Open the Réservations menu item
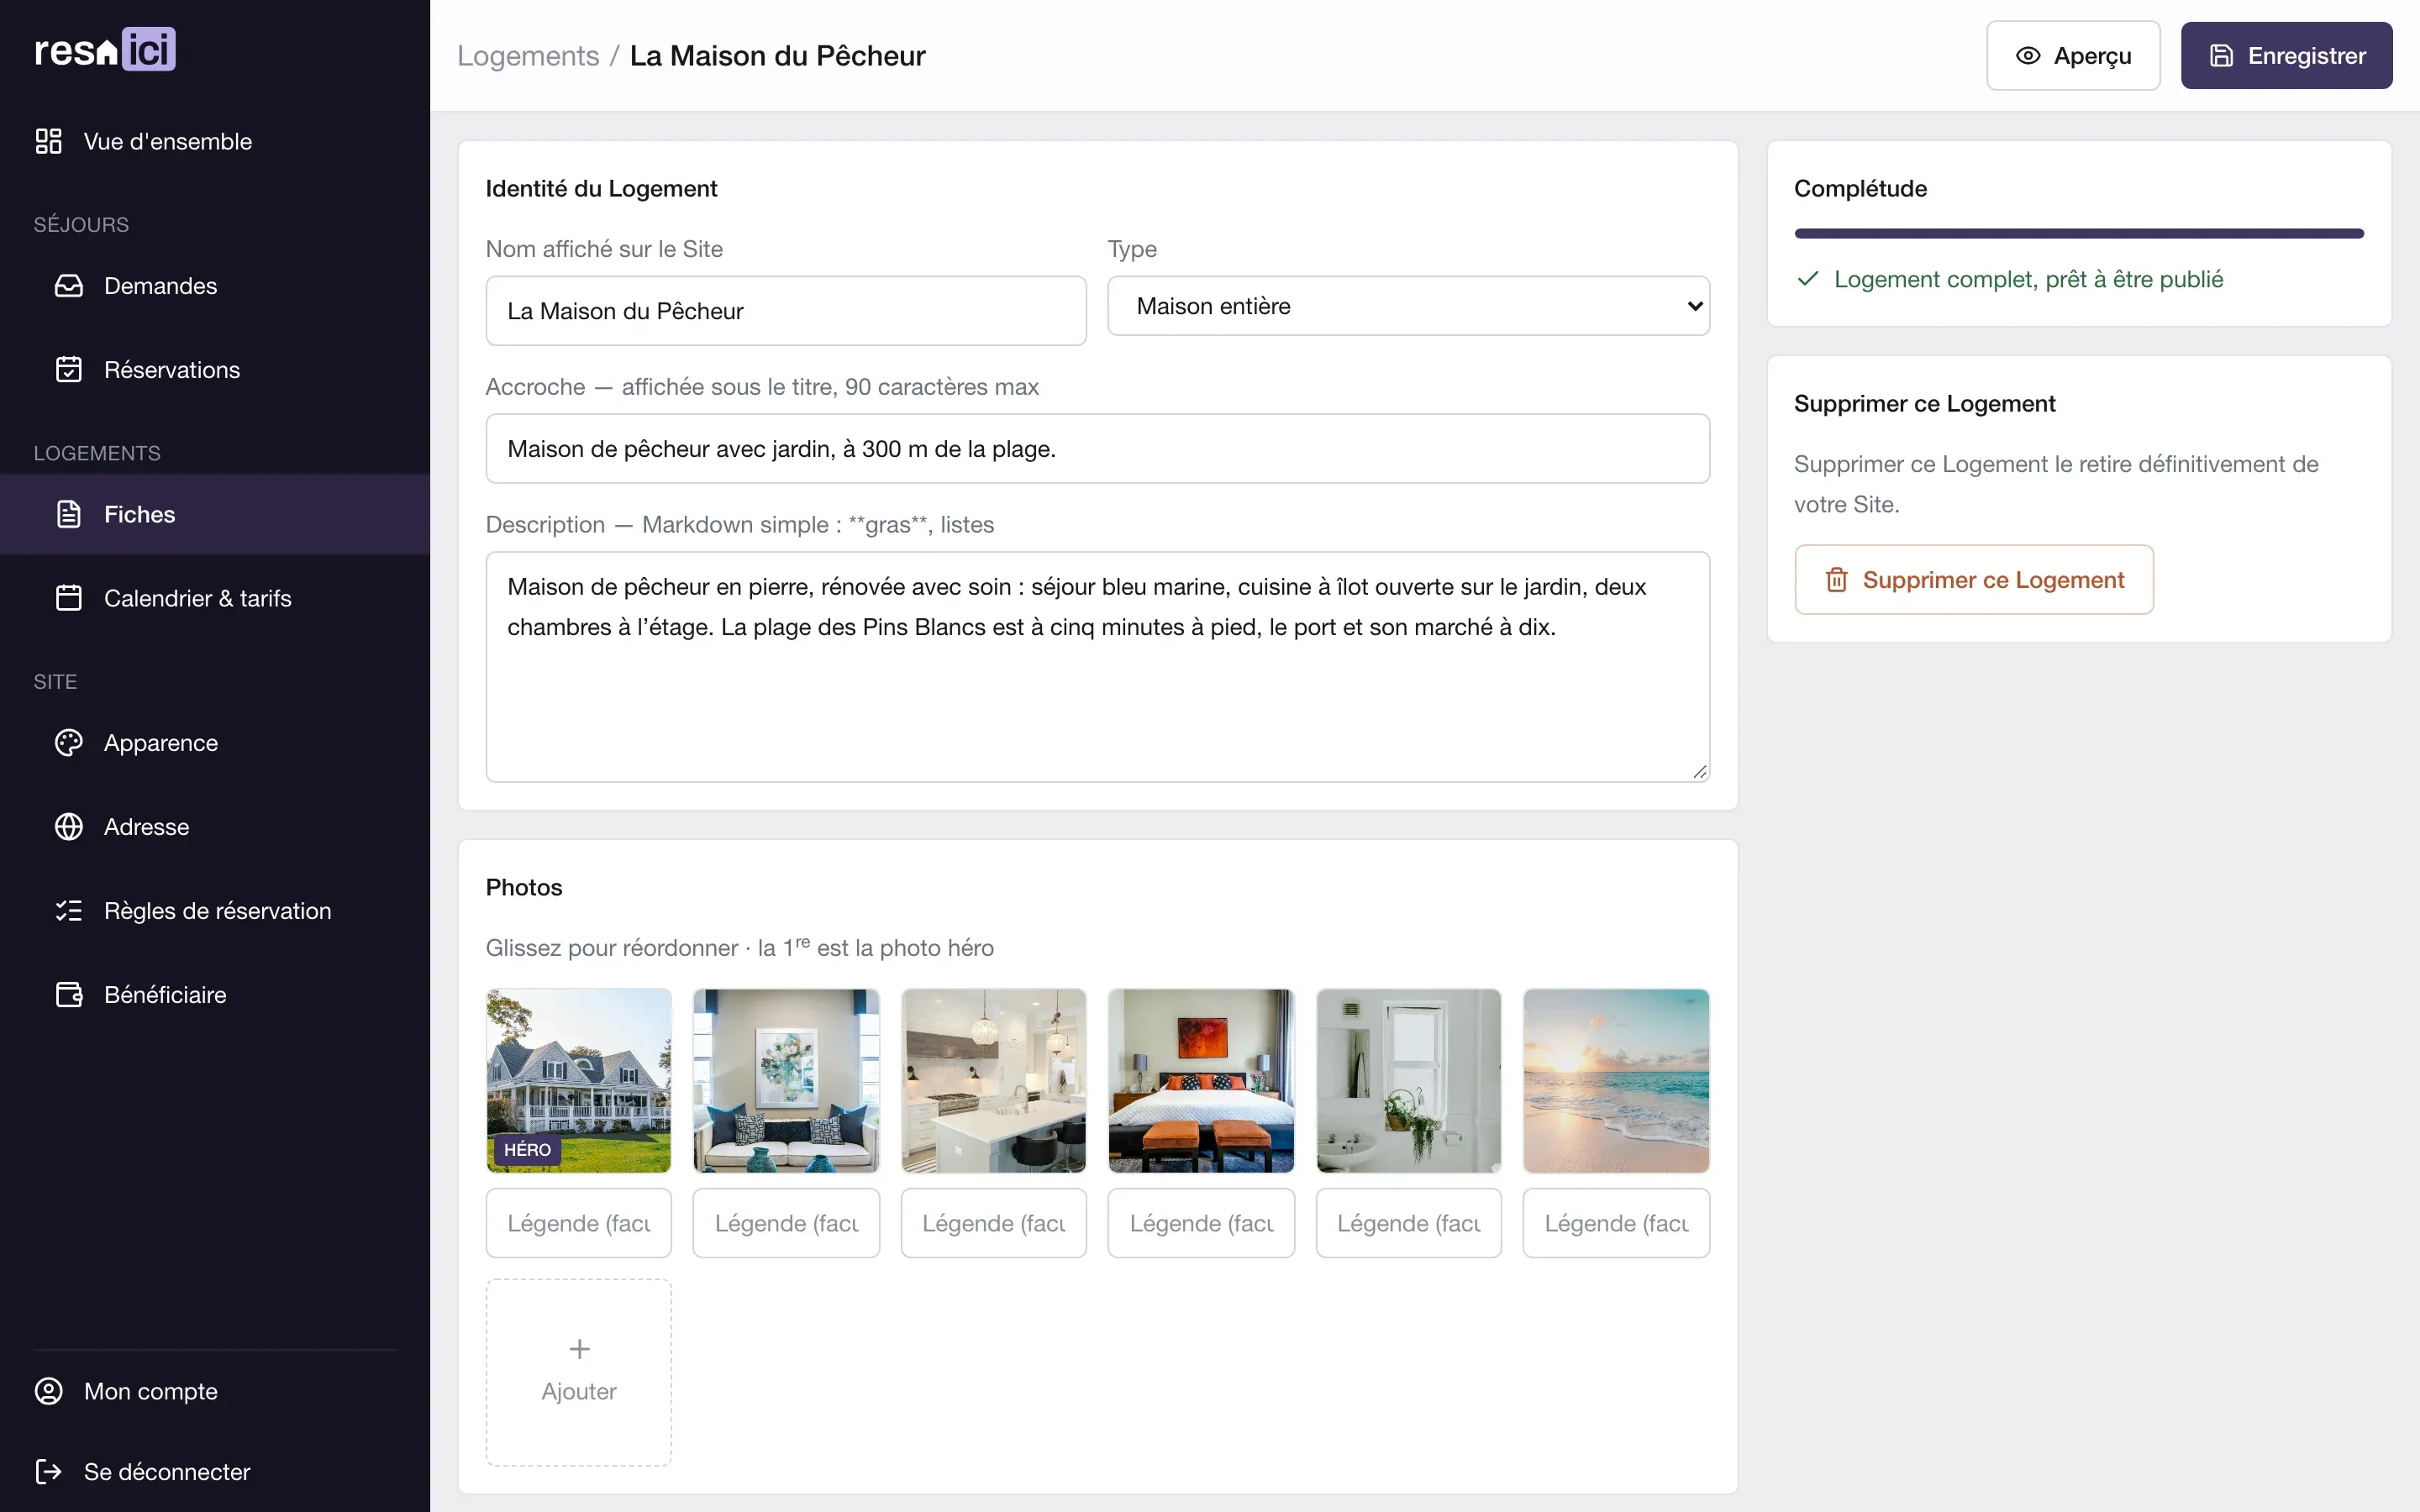 click(215, 370)
